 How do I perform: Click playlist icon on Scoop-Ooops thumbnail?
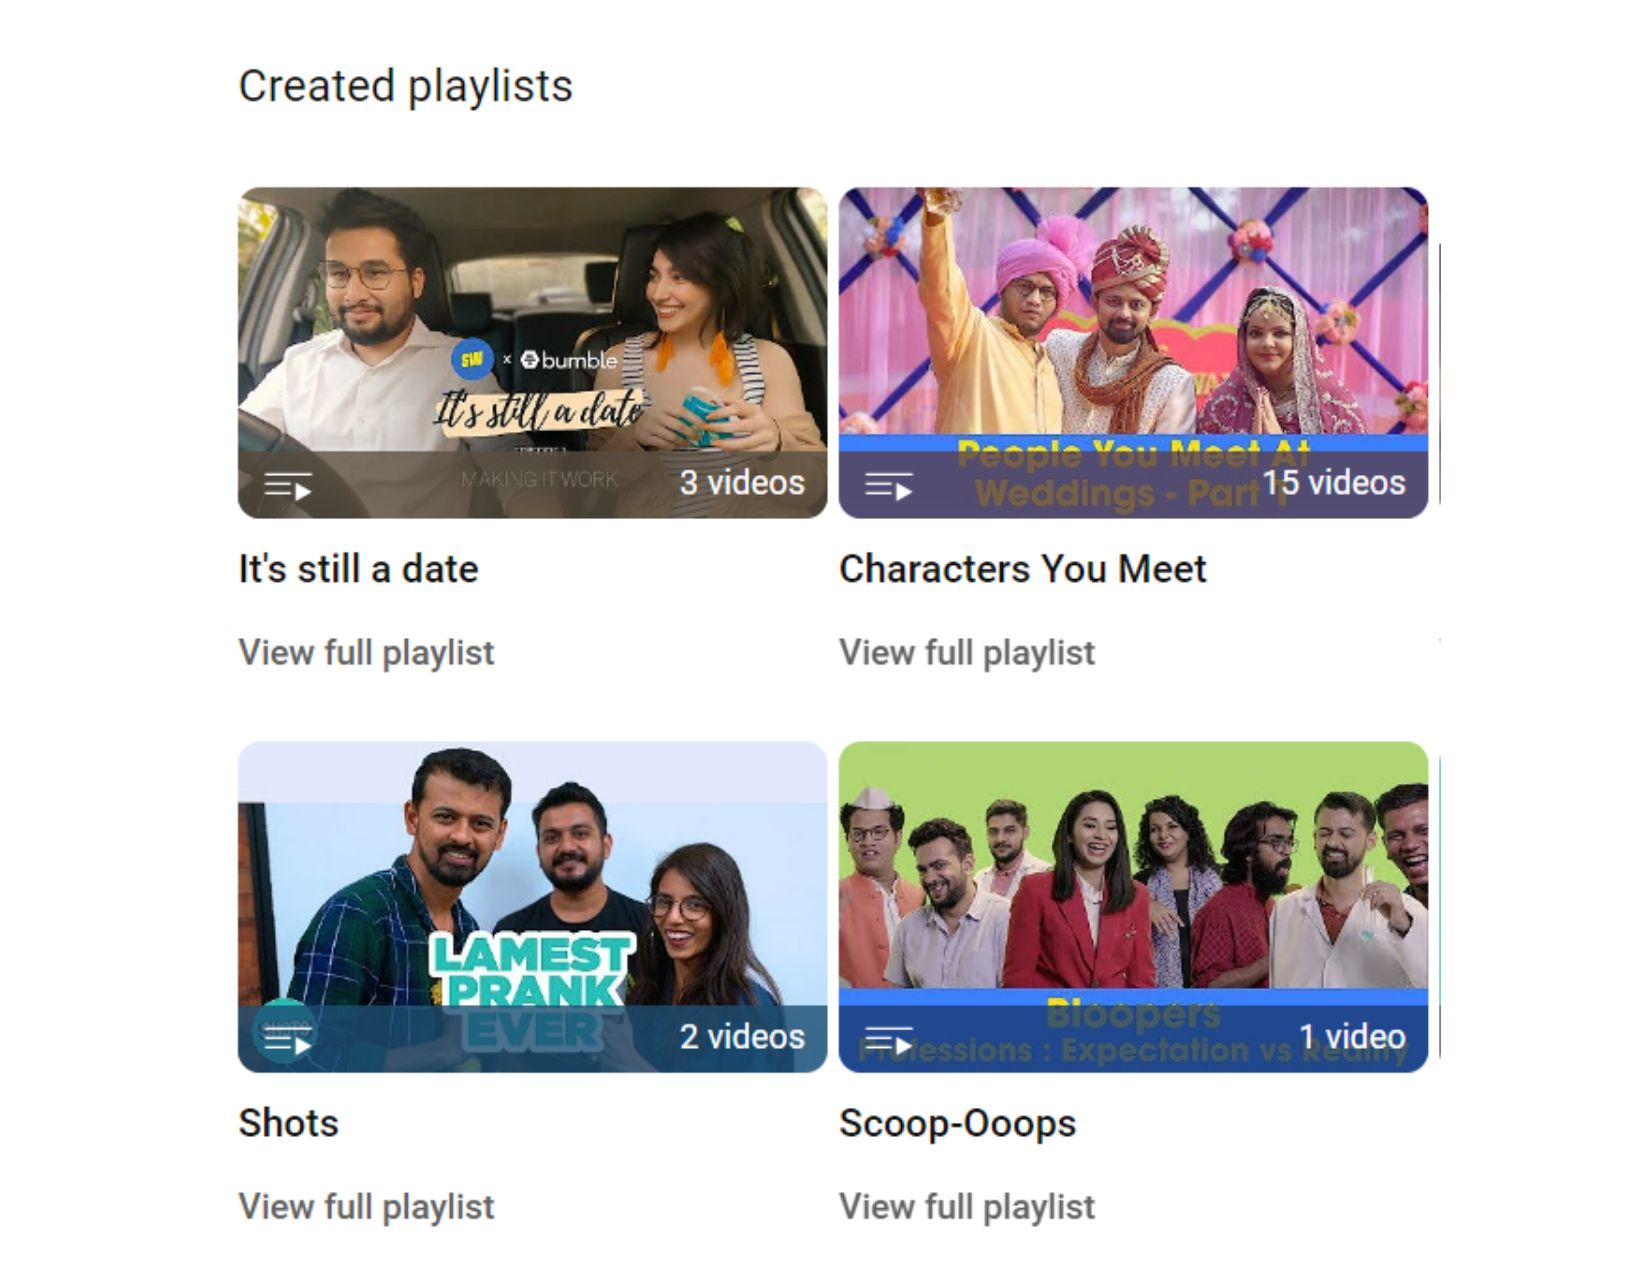(x=888, y=1041)
